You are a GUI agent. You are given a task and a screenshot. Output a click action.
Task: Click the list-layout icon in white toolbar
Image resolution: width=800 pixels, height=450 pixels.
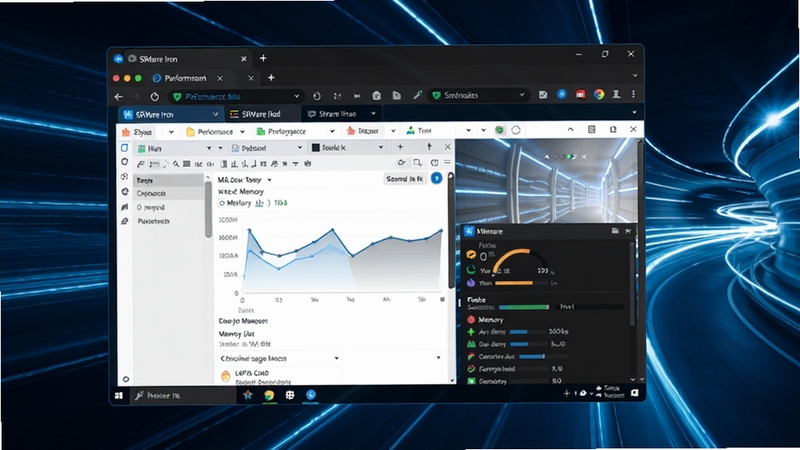coord(592,130)
